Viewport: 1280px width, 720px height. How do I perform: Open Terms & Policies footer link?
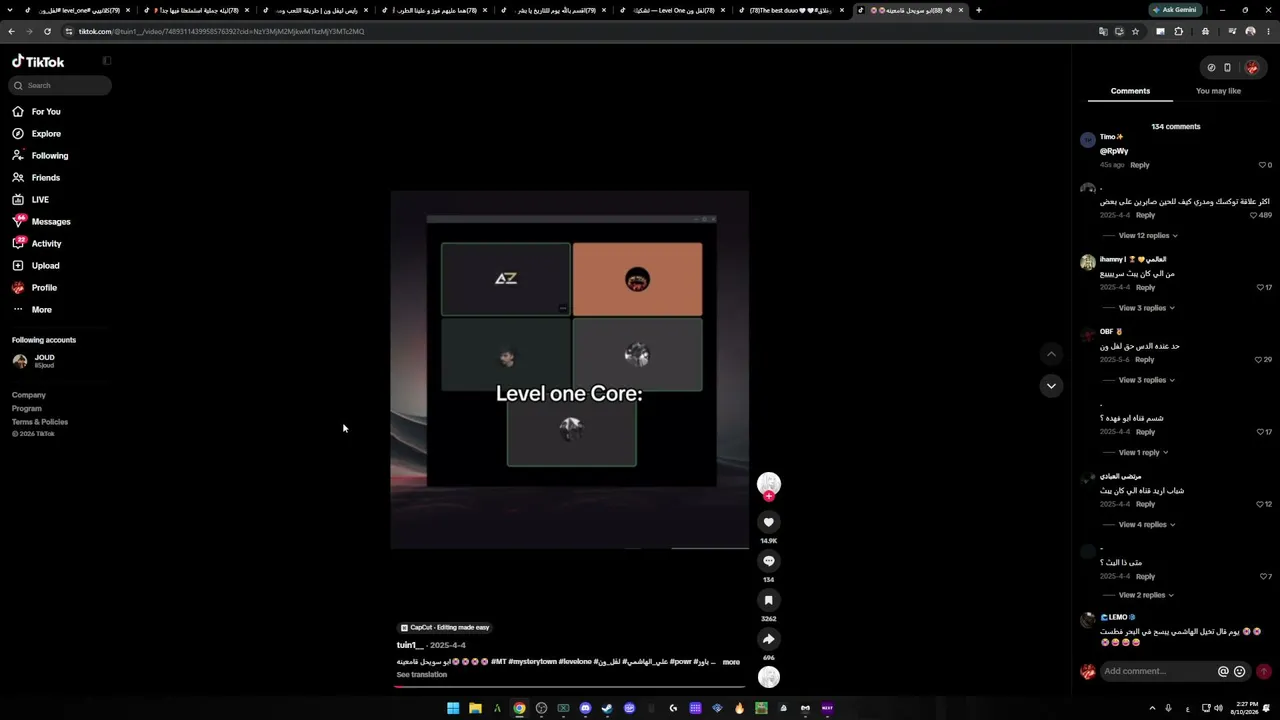tap(40, 422)
